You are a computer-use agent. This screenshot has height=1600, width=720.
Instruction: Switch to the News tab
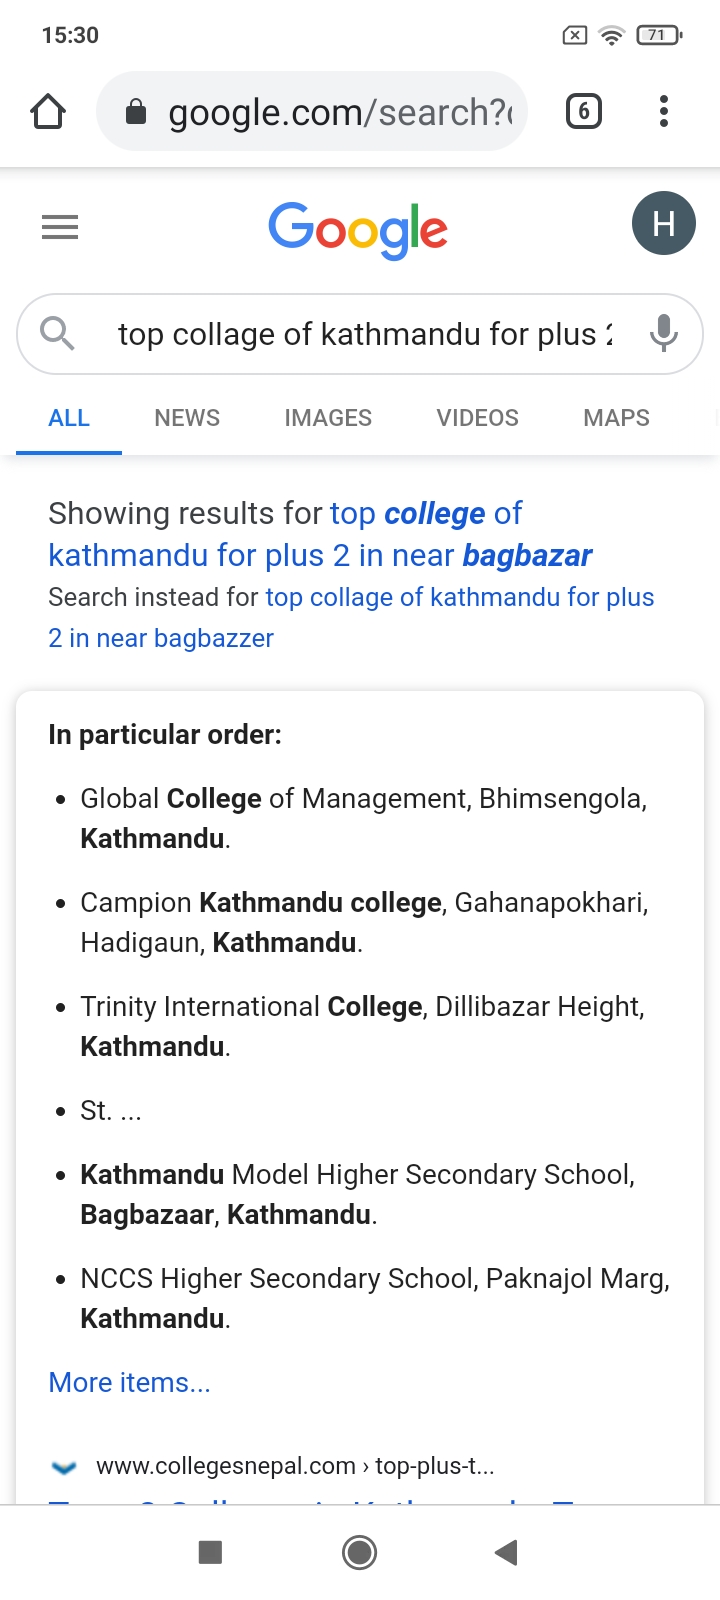[187, 418]
